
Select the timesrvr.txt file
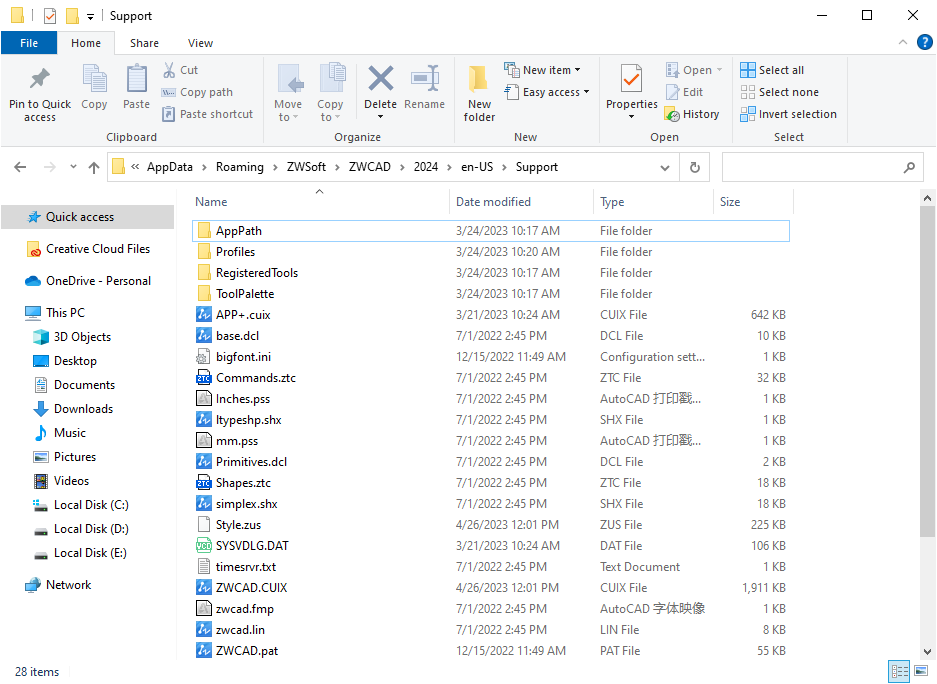pyautogui.click(x=236, y=566)
